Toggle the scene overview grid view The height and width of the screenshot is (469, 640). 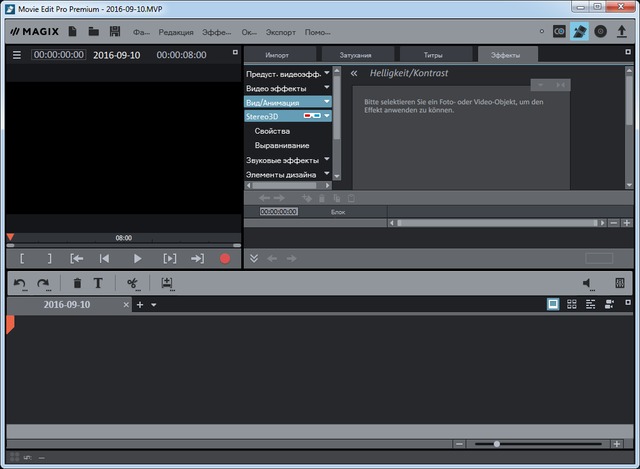(x=571, y=304)
